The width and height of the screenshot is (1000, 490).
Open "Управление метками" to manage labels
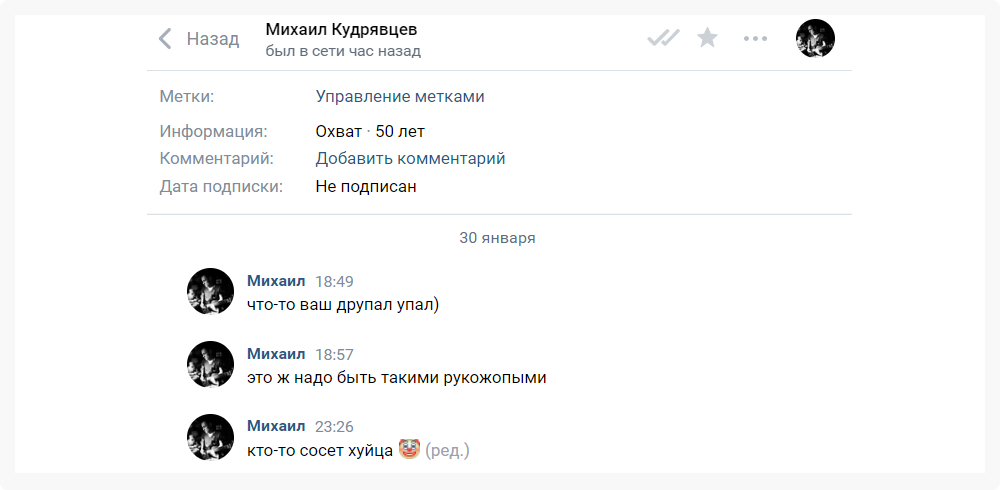pyautogui.click(x=400, y=97)
